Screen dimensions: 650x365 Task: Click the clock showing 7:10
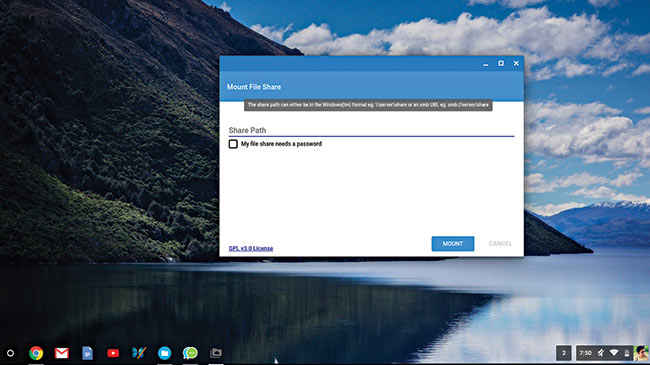[585, 353]
